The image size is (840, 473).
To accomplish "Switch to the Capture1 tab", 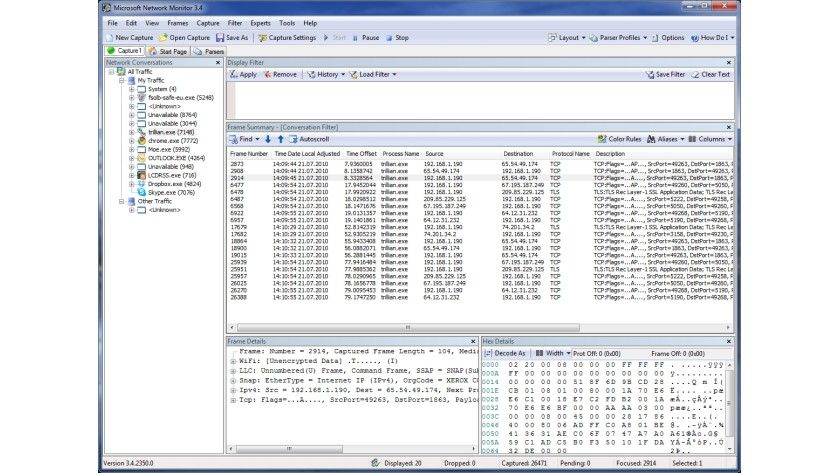I will coord(125,51).
